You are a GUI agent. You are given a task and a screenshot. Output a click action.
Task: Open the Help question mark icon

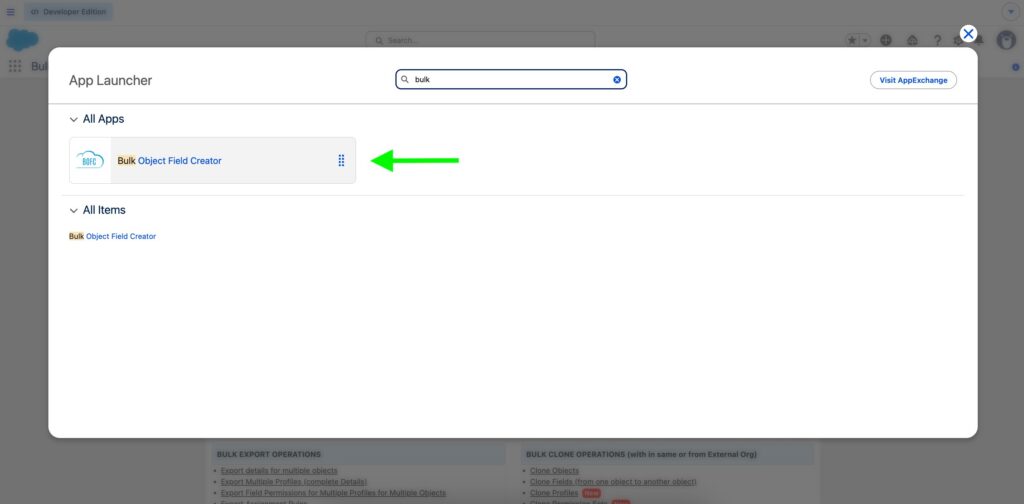click(x=937, y=40)
